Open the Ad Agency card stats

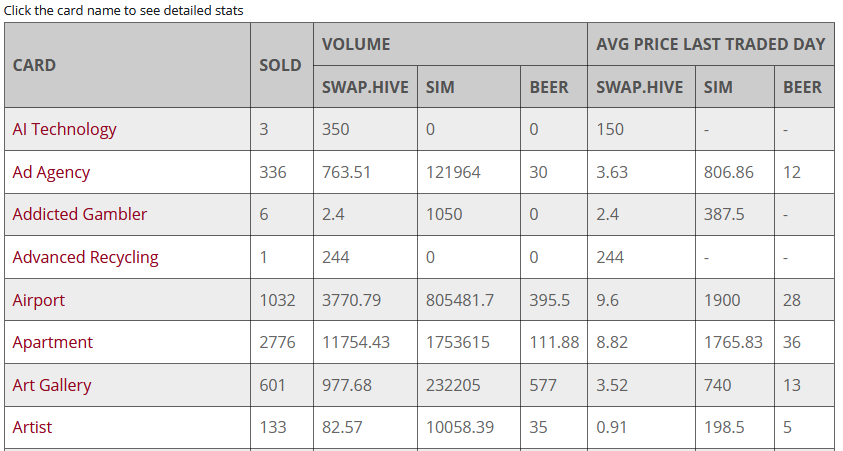(51, 172)
